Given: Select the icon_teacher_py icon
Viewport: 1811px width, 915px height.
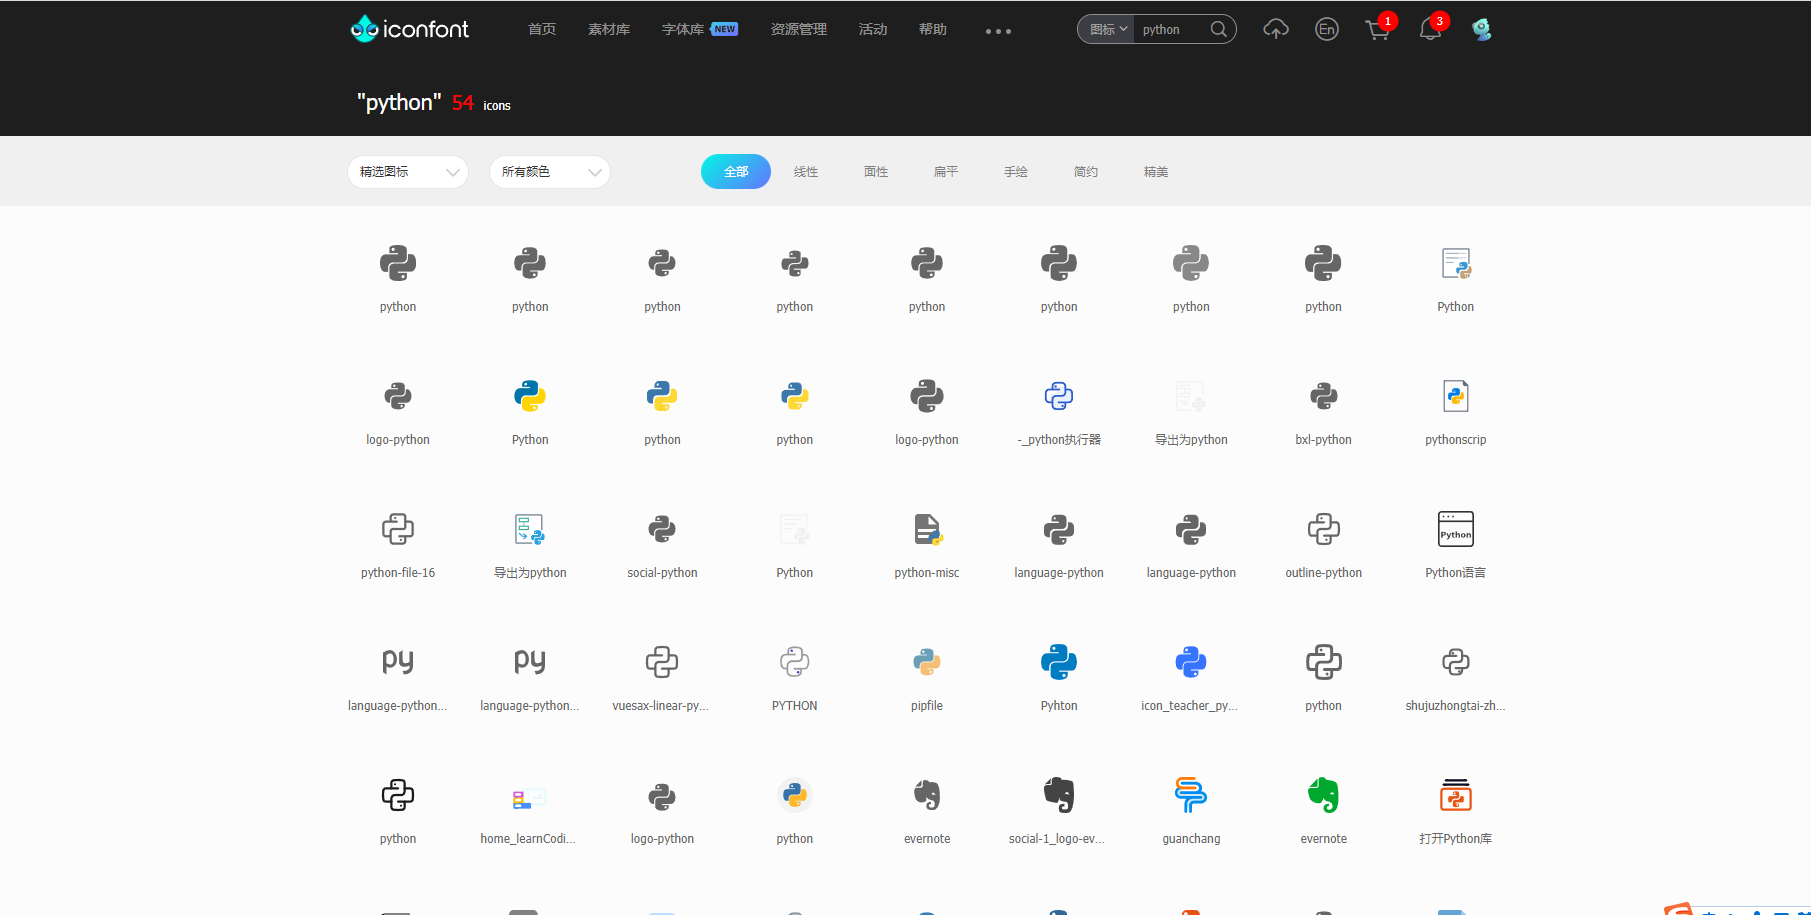Looking at the screenshot, I should click(1191, 663).
